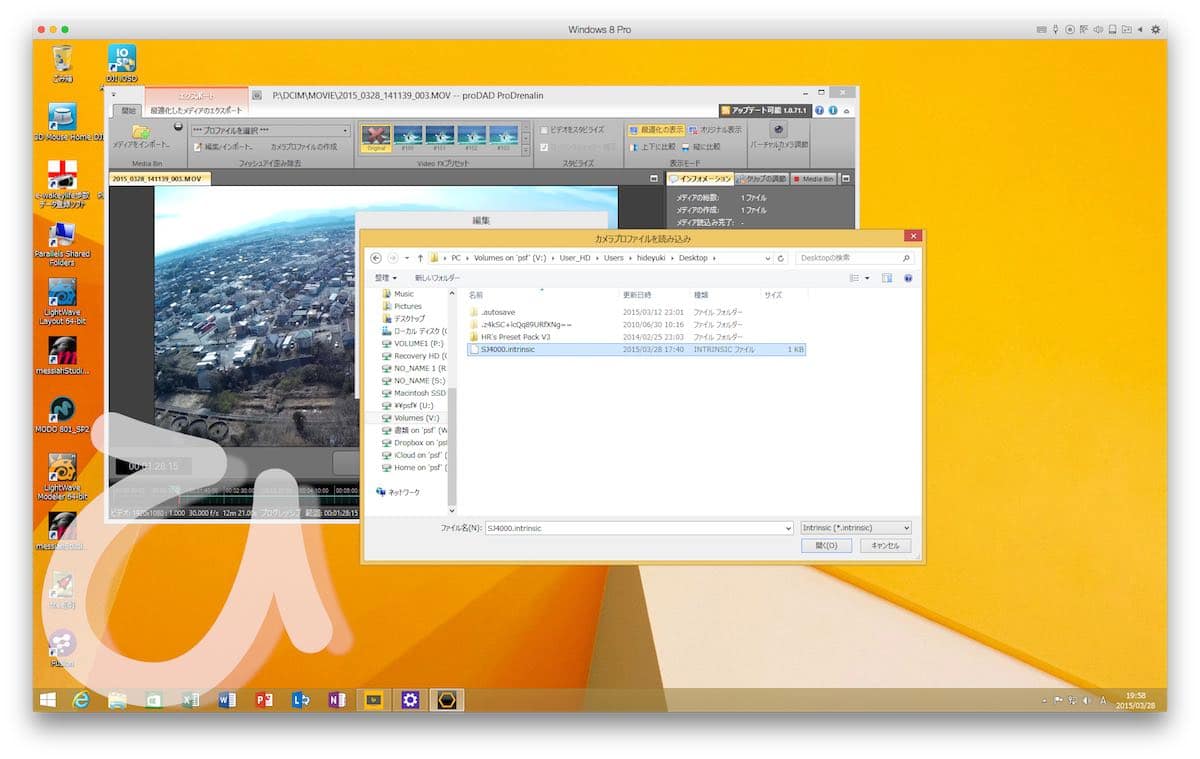Switch to the クリップの調節 tab
The width and height of the screenshot is (1200, 759).
760,179
